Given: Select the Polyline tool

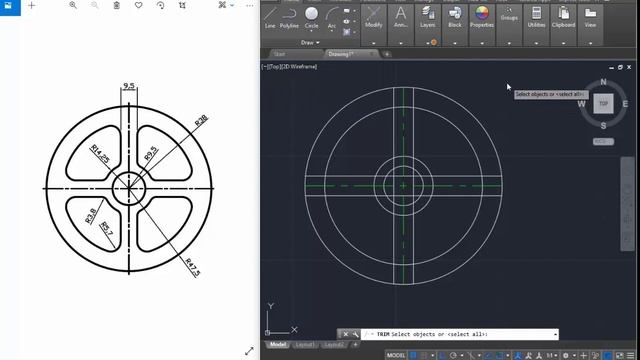Looking at the screenshot, I should click(289, 18).
